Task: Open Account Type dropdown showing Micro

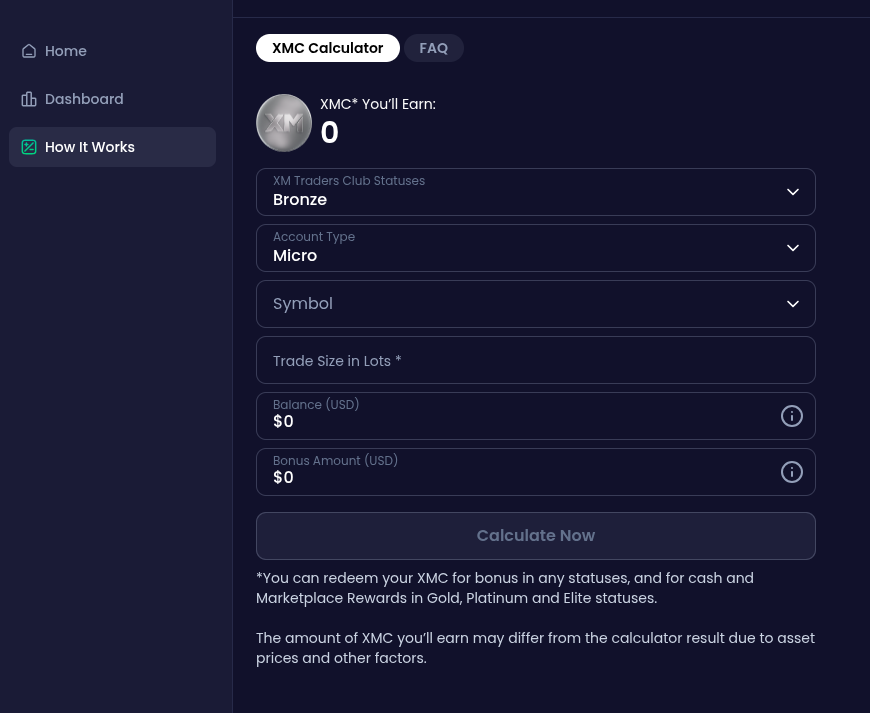Action: tap(535, 248)
